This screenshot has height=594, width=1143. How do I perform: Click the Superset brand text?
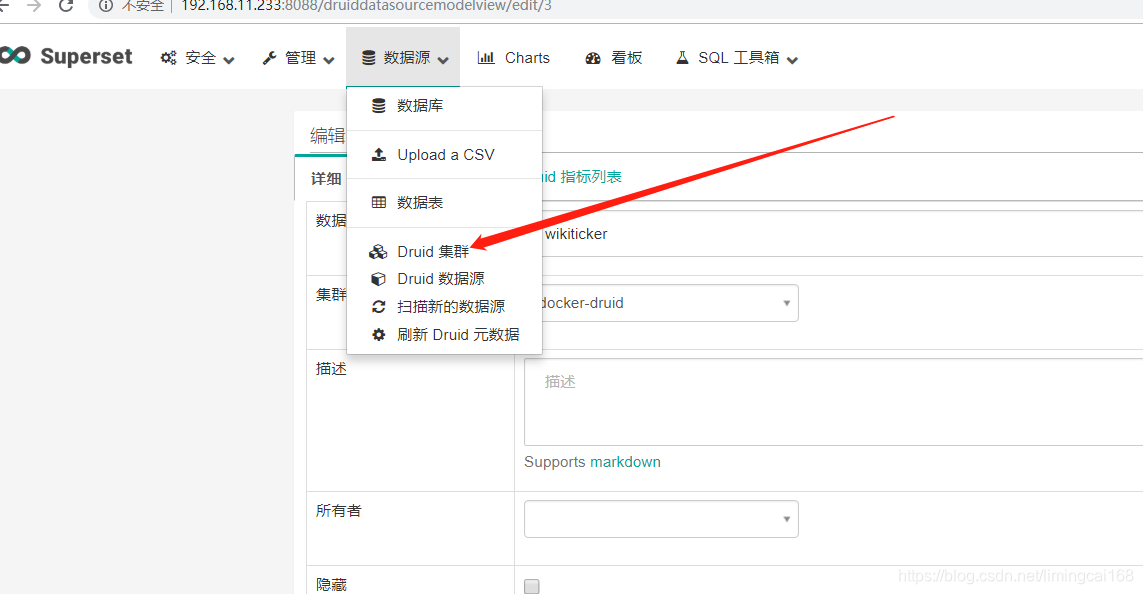coord(87,56)
